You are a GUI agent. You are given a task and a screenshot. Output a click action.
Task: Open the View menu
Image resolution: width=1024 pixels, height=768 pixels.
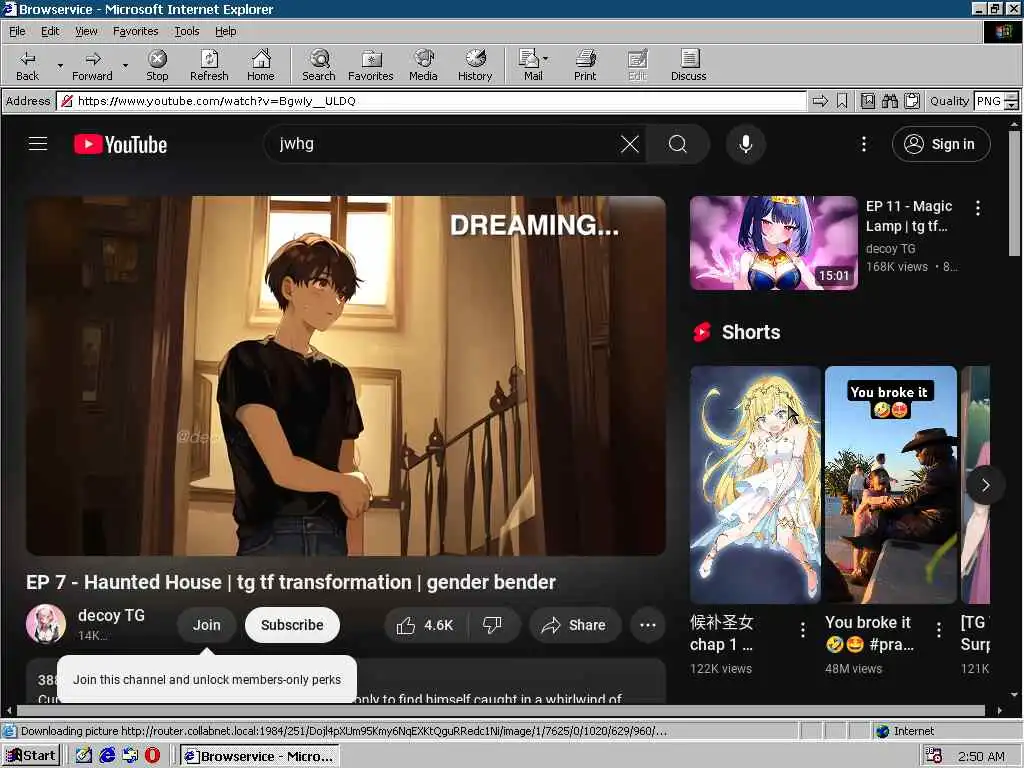[x=86, y=31]
